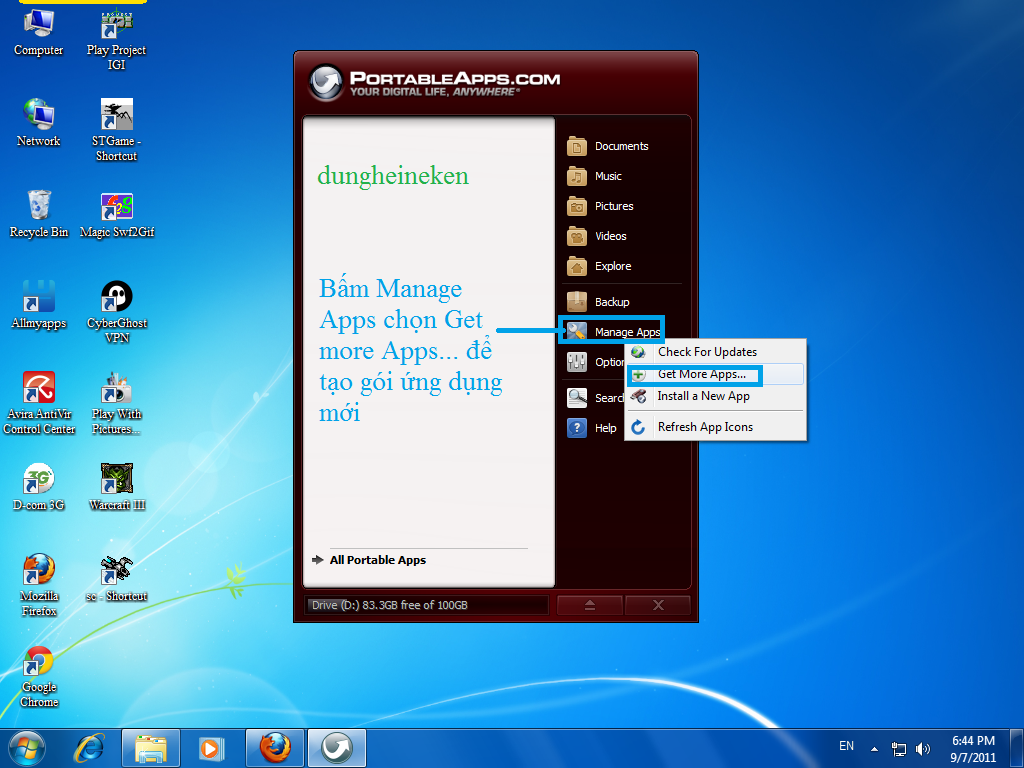Click the PortableApps.com logo icon

point(325,82)
